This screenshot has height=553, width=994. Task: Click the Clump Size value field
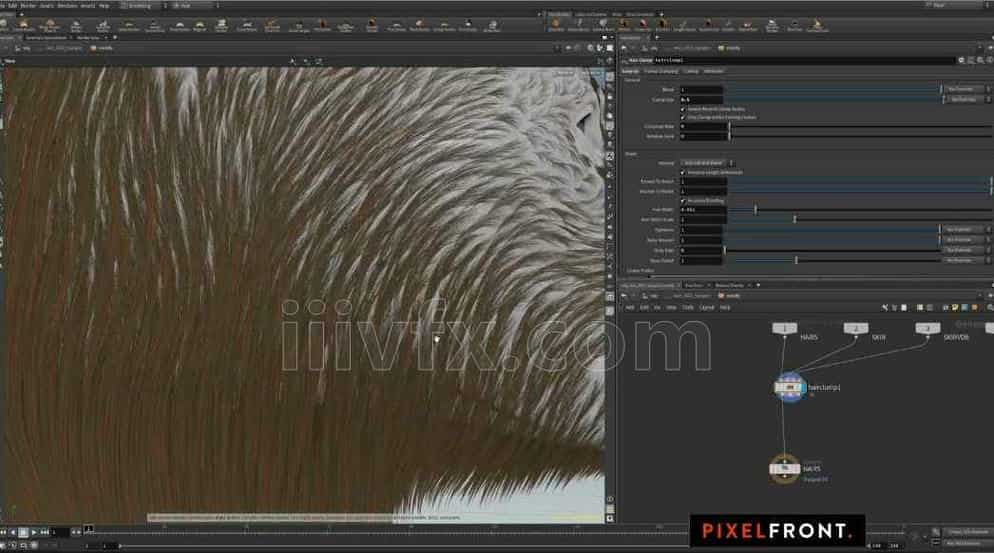pyautogui.click(x=701, y=100)
